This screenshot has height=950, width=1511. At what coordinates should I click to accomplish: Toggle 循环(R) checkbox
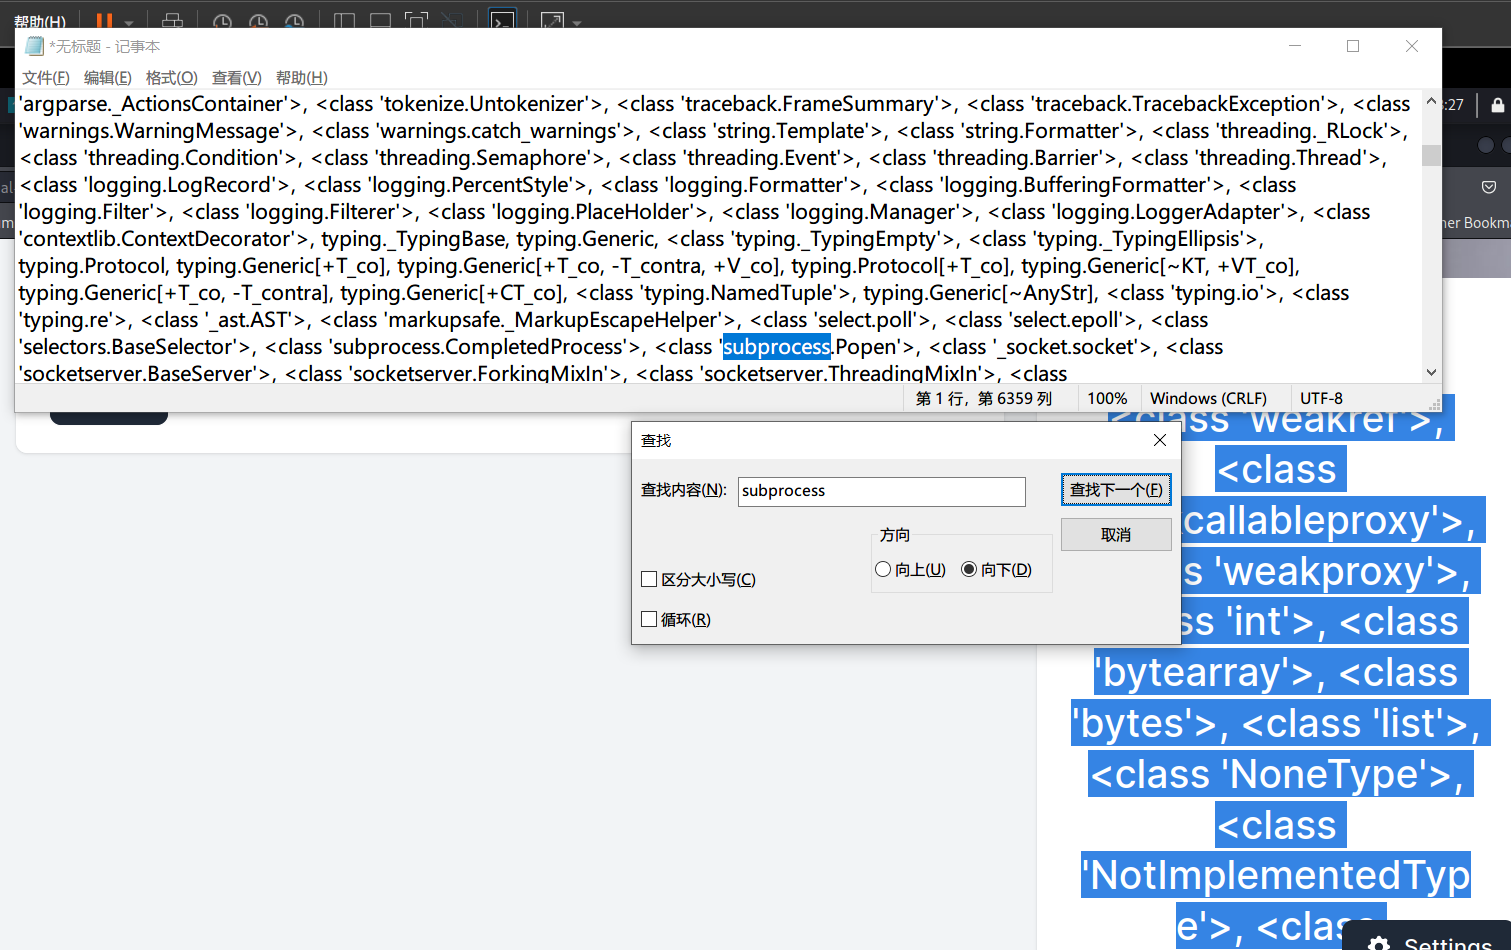649,619
